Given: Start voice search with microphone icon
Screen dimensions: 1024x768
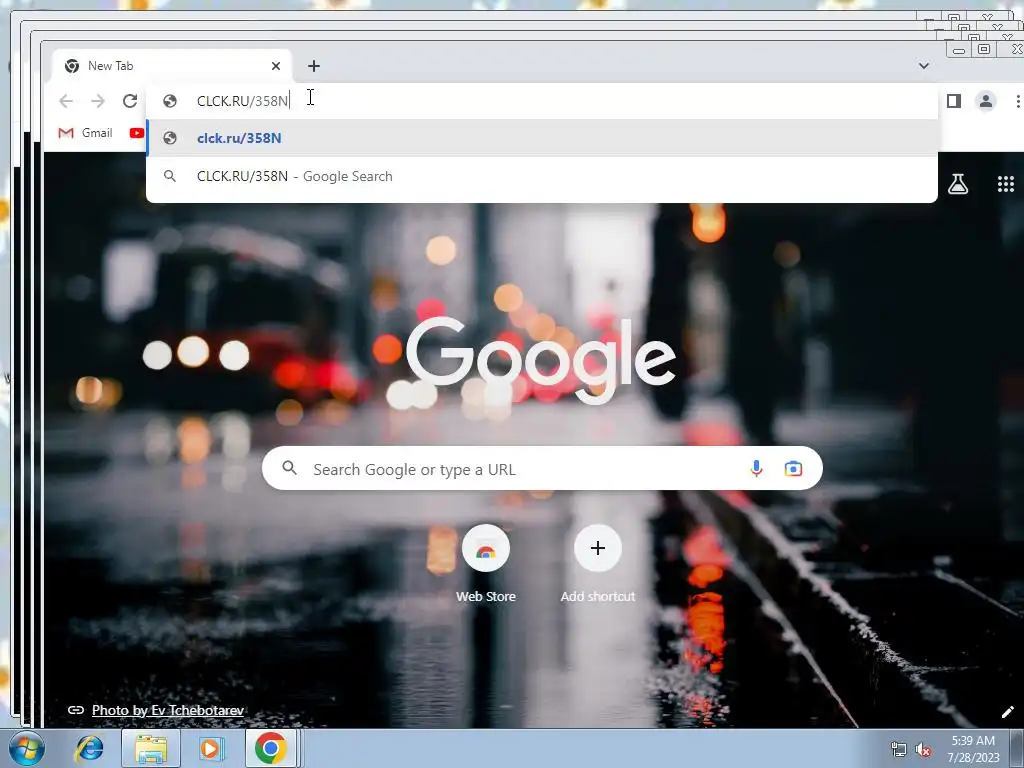Looking at the screenshot, I should click(756, 468).
